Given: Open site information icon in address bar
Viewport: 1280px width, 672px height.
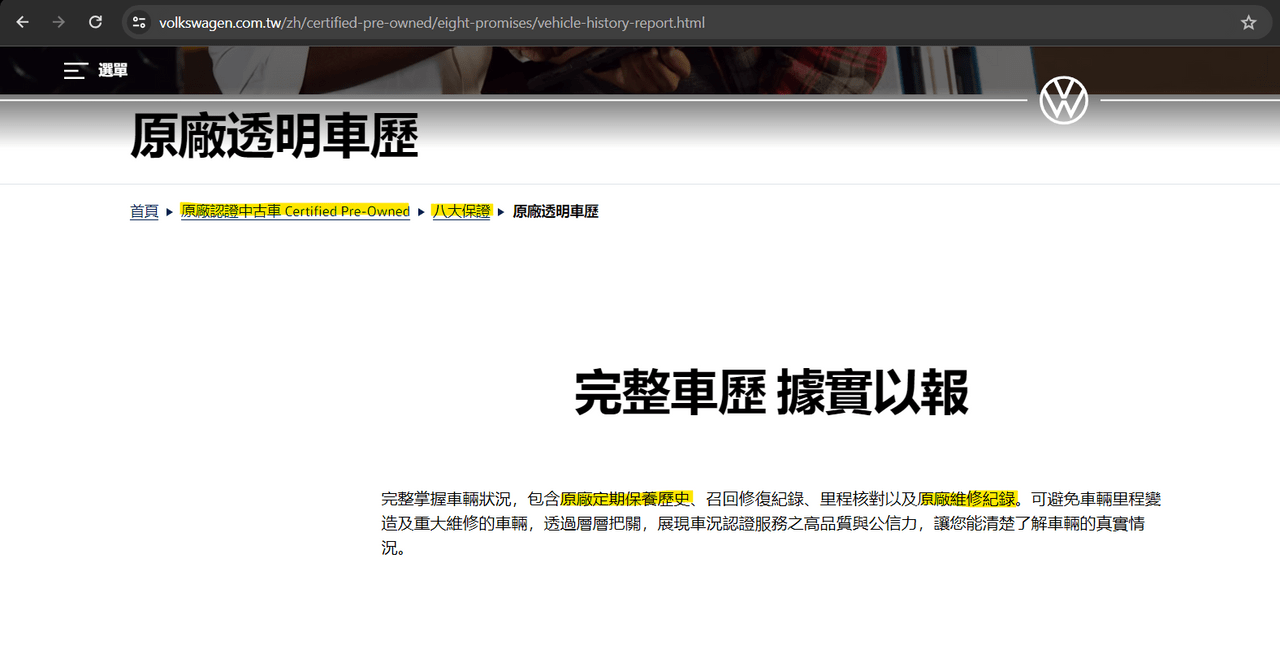Looking at the screenshot, I should point(139,22).
